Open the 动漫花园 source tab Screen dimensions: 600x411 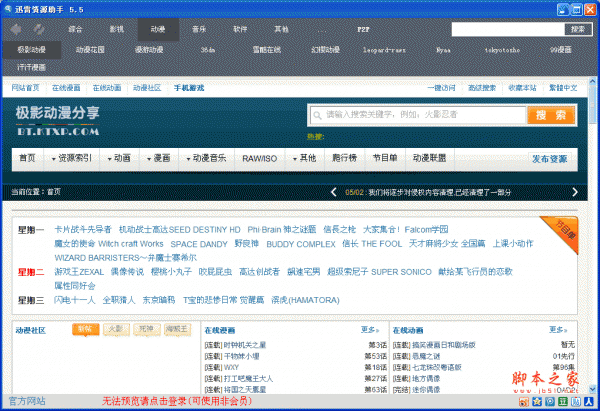[90, 50]
